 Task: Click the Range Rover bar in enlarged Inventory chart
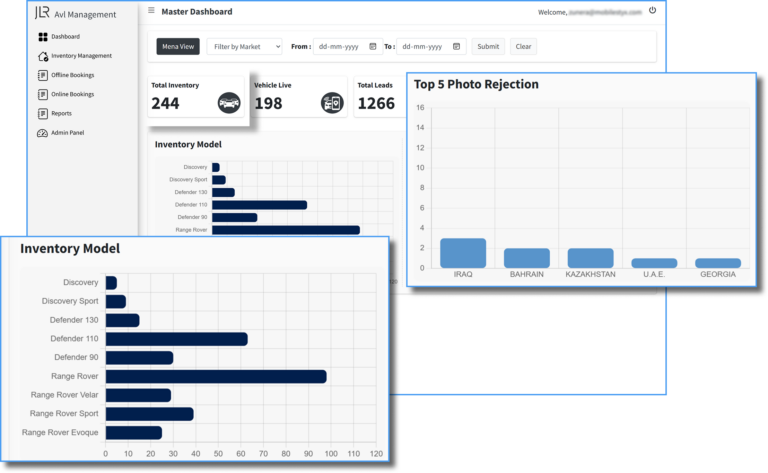tap(215, 376)
